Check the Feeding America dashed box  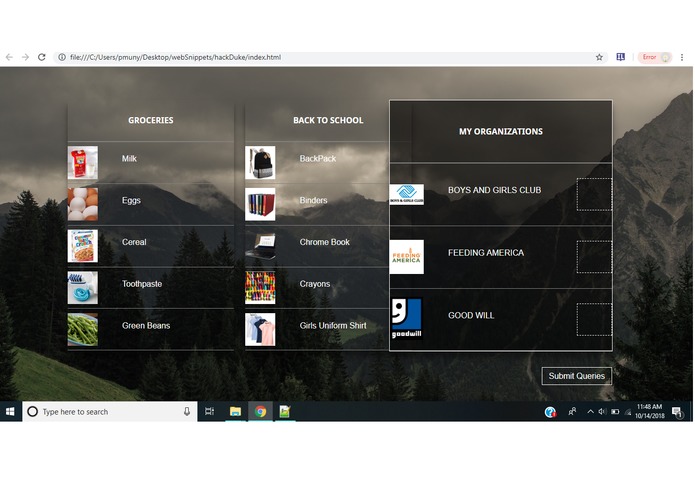pos(594,257)
